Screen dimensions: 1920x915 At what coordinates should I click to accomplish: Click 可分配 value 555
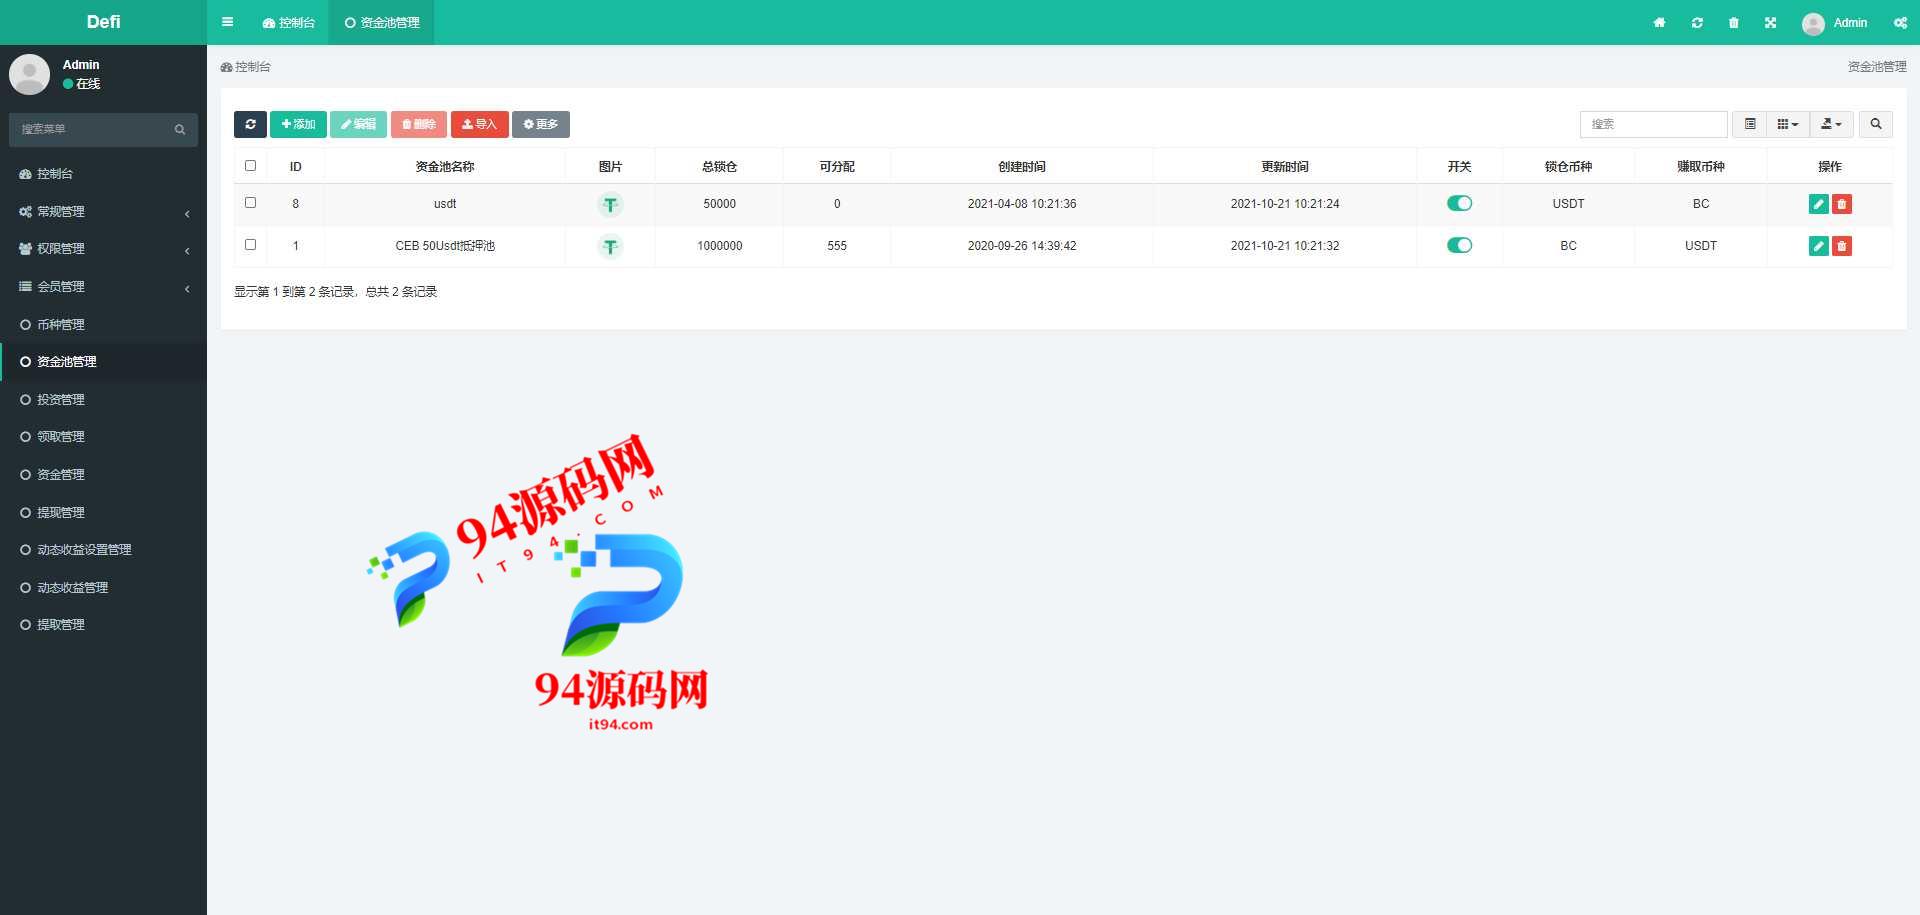pyautogui.click(x=837, y=246)
